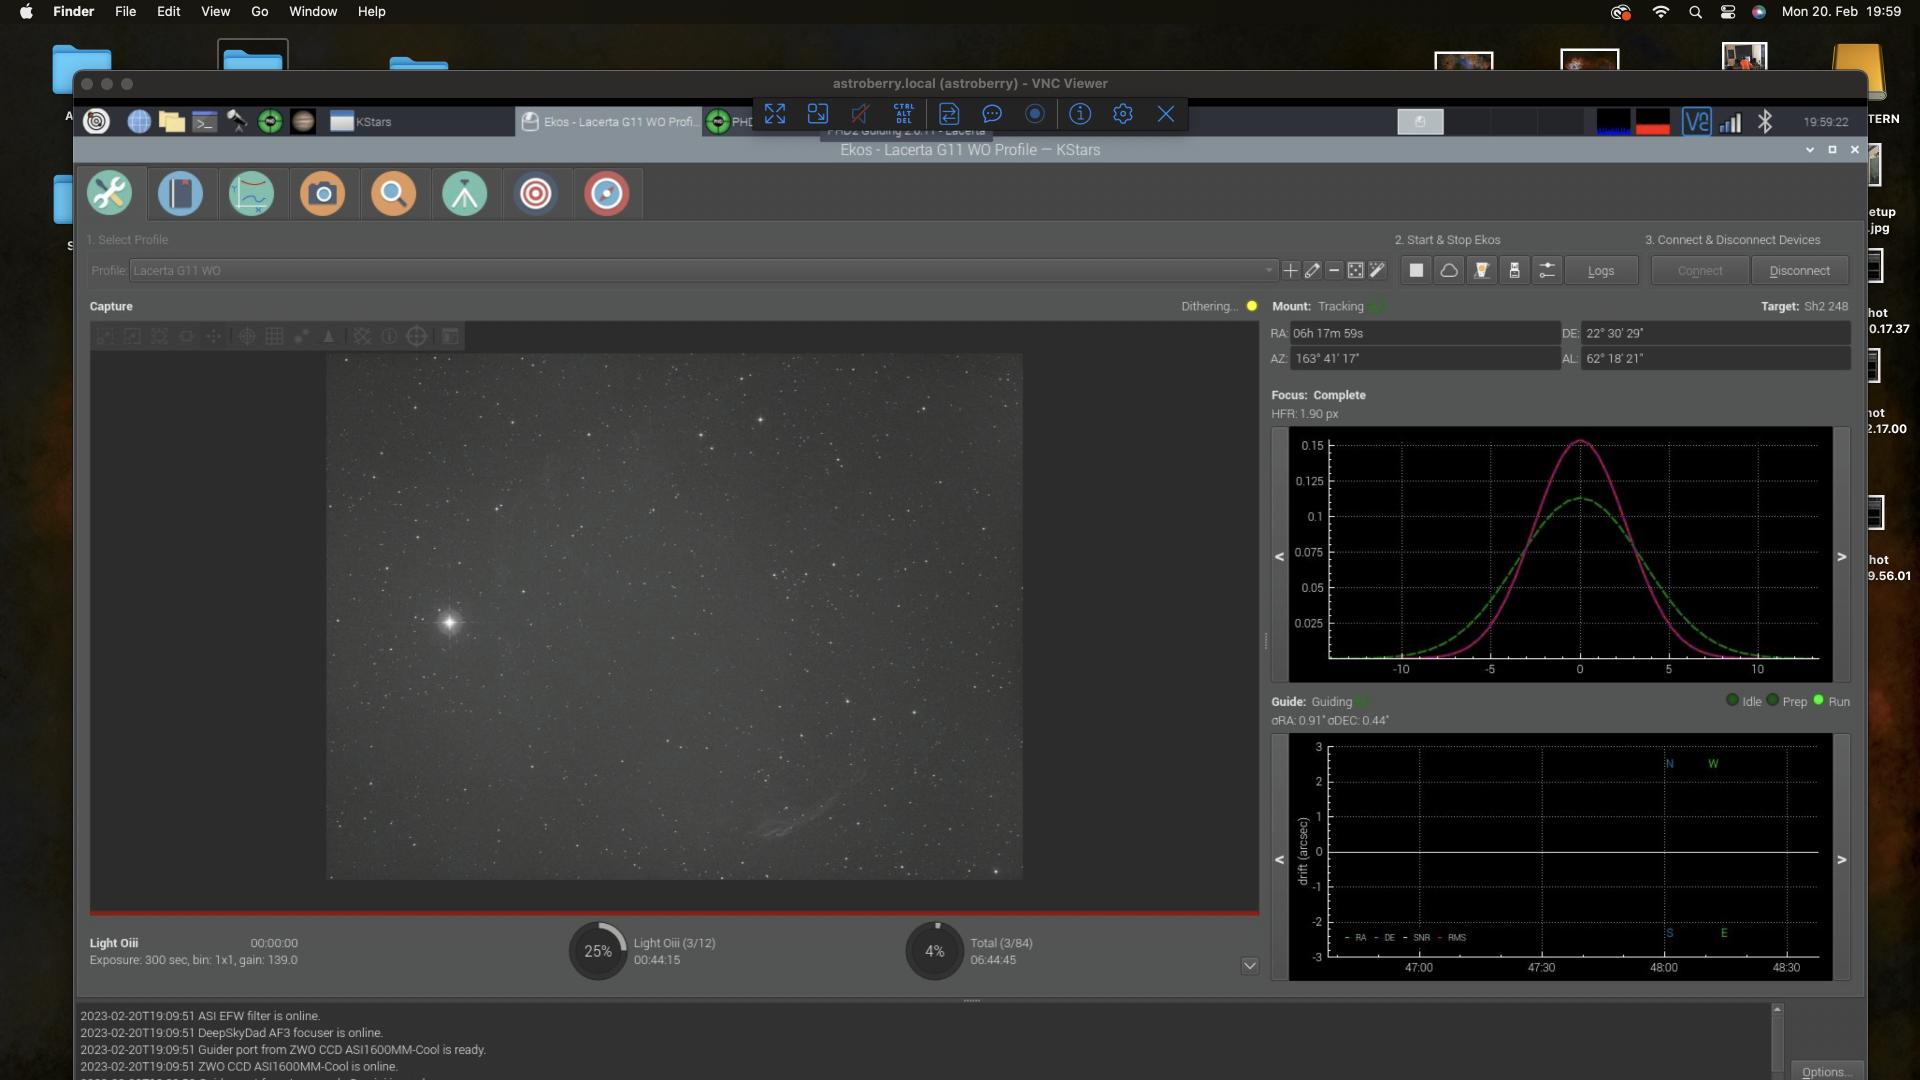The height and width of the screenshot is (1080, 1920).
Task: Toggle VNC audio mute speaker icon
Action: (860, 114)
